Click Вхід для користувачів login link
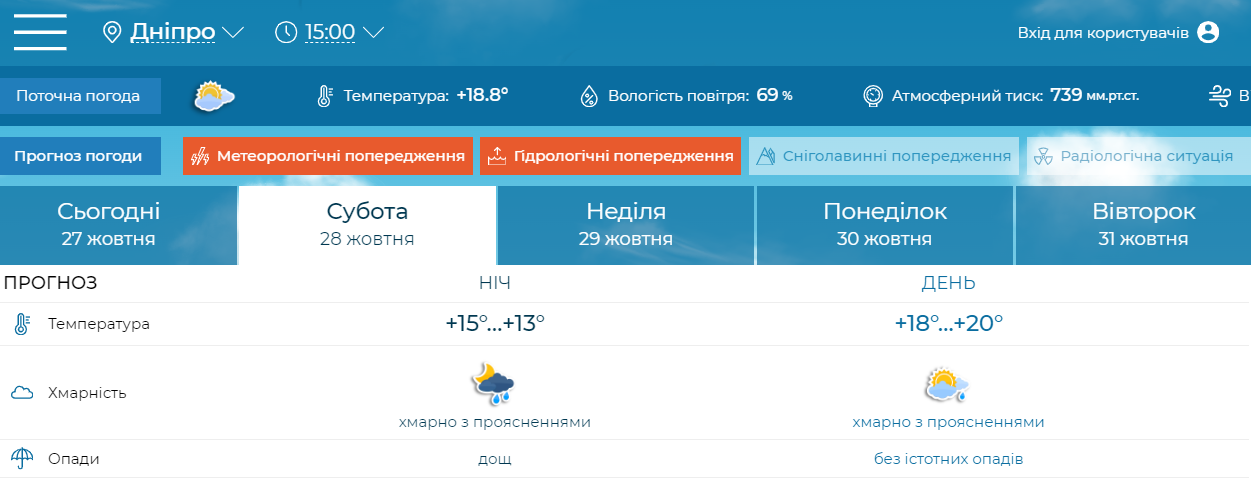Viewport: 1251px width, 484px height. [x=1102, y=33]
